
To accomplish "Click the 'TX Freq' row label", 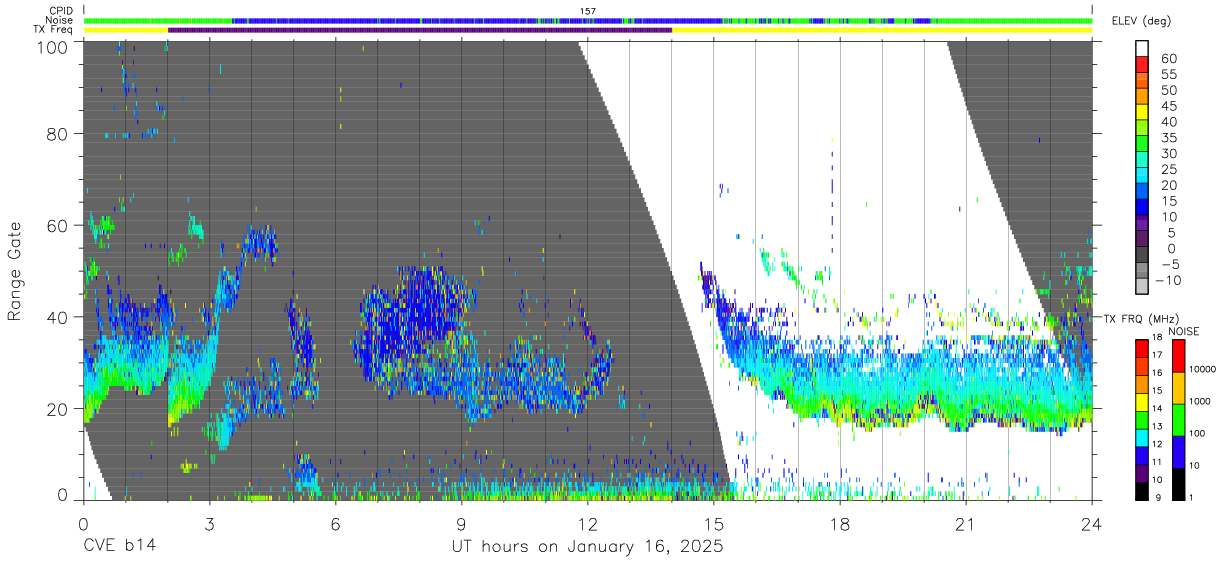I will pos(53,29).
